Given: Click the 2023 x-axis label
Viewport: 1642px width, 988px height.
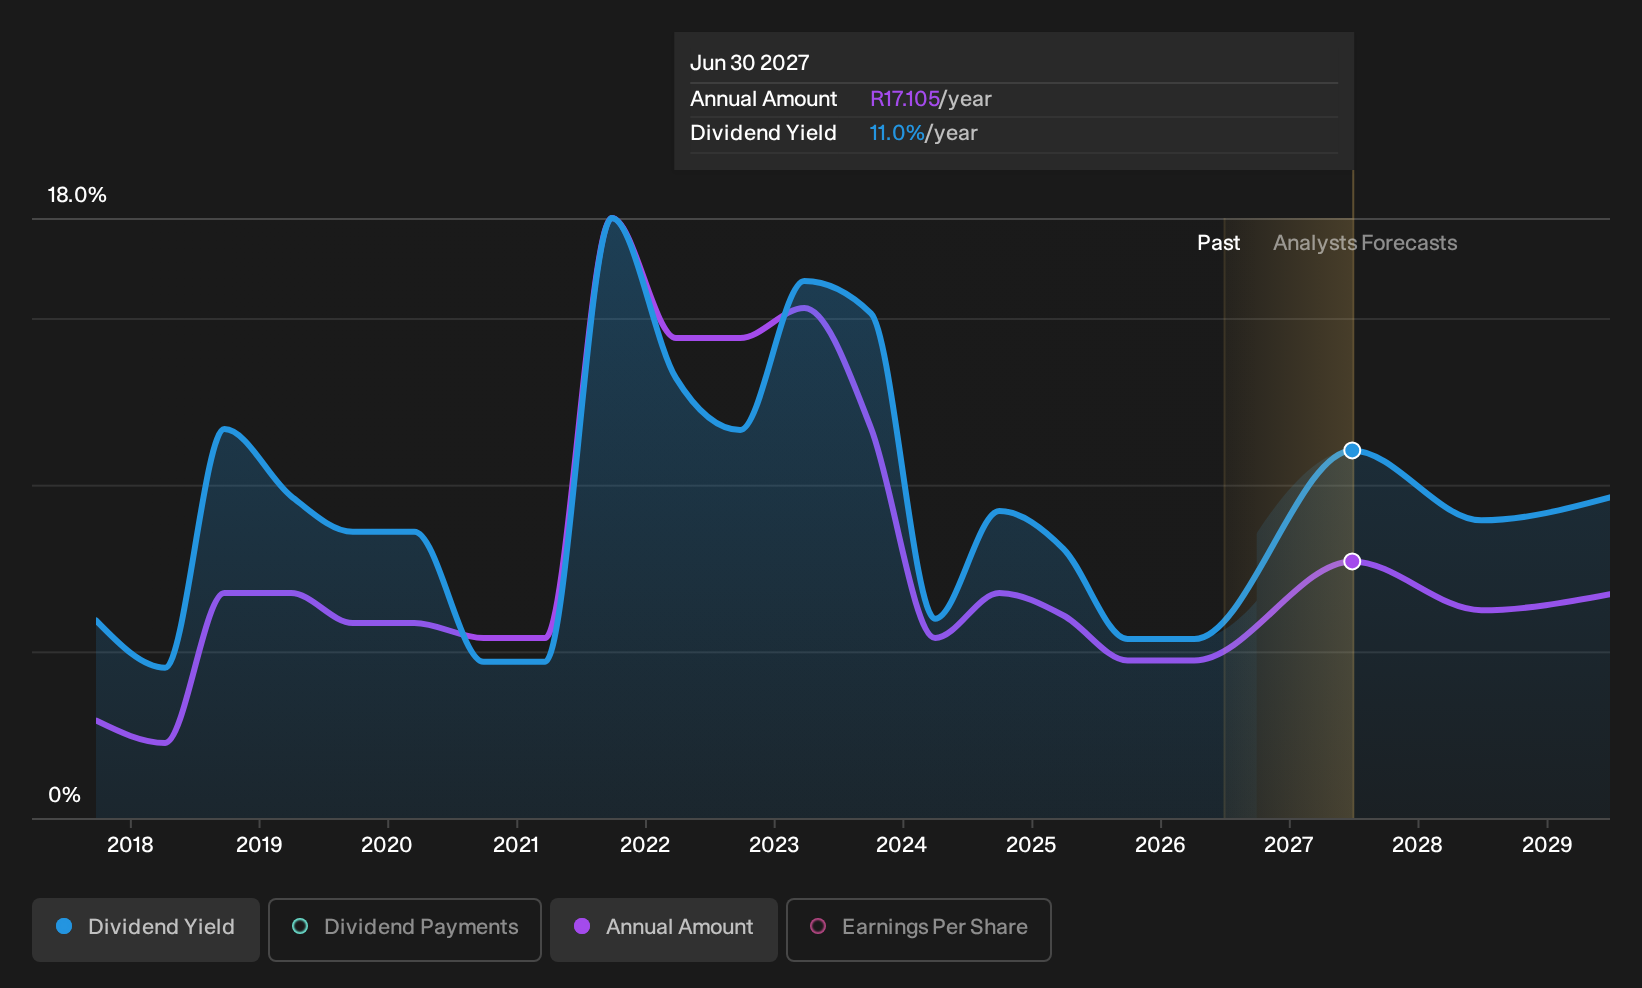Looking at the screenshot, I should coord(774,845).
